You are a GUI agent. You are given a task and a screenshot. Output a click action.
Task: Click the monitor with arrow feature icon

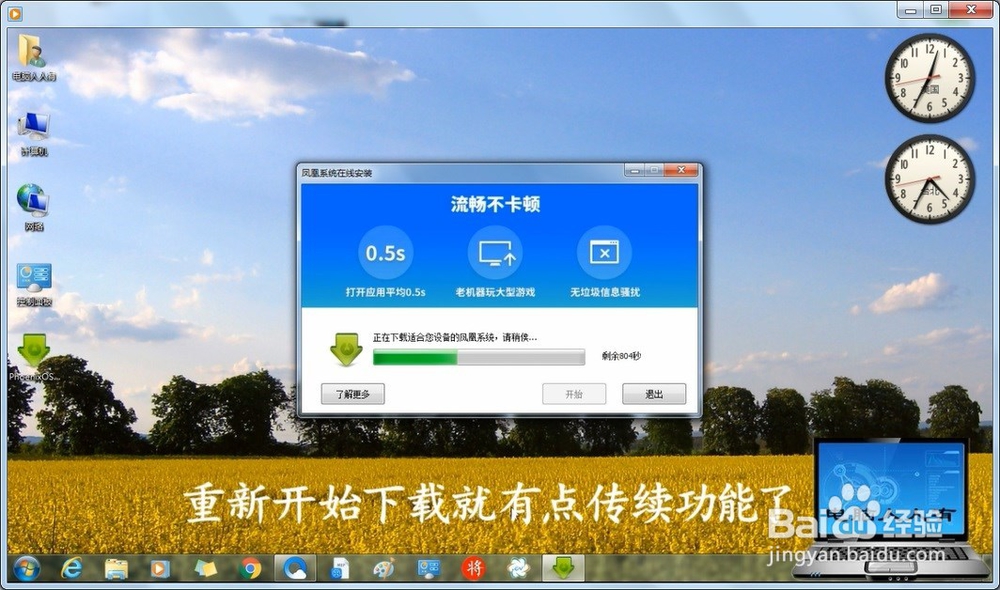coord(496,253)
